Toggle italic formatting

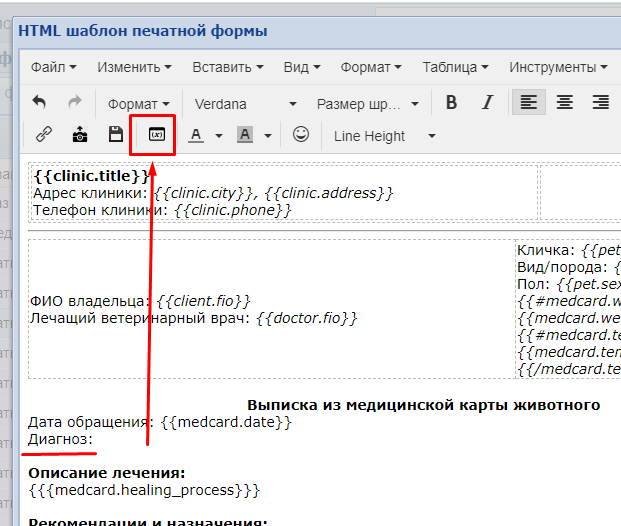coord(487,103)
